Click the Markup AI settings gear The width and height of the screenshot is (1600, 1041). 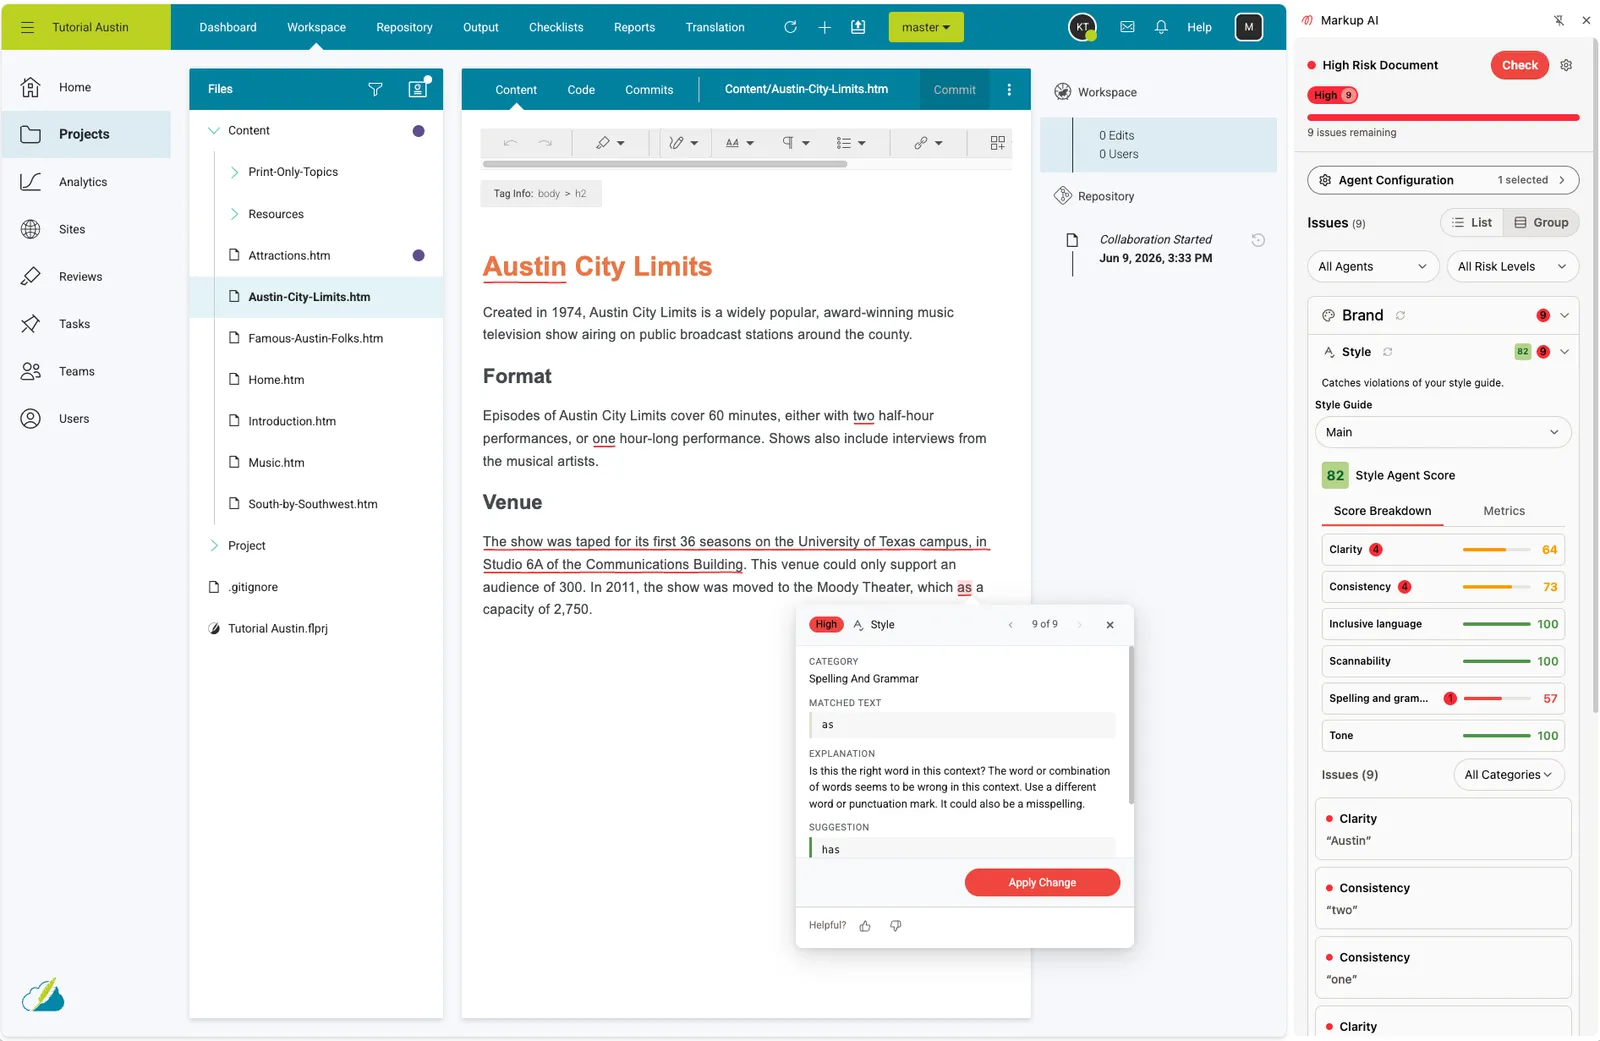point(1566,65)
